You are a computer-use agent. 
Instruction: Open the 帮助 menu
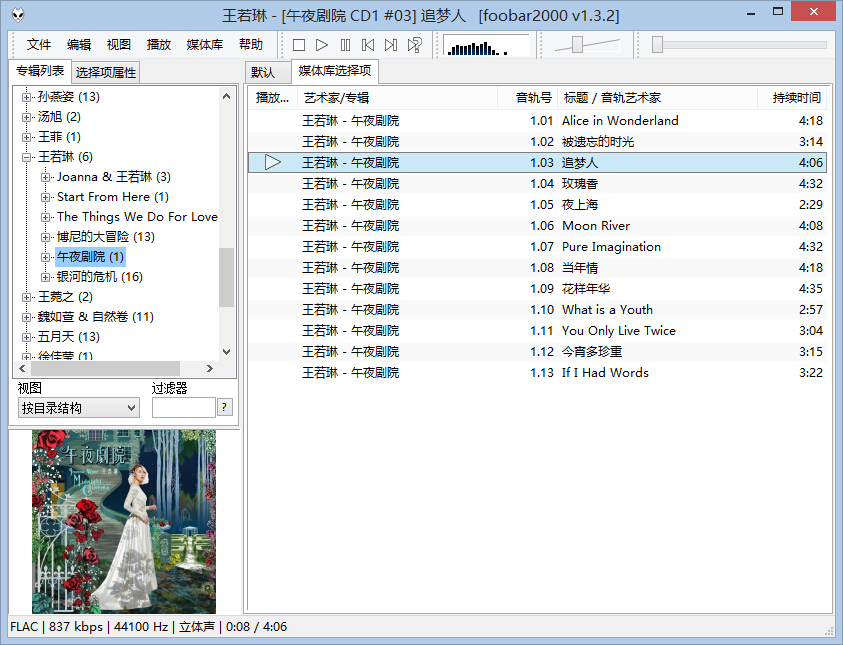click(x=251, y=45)
